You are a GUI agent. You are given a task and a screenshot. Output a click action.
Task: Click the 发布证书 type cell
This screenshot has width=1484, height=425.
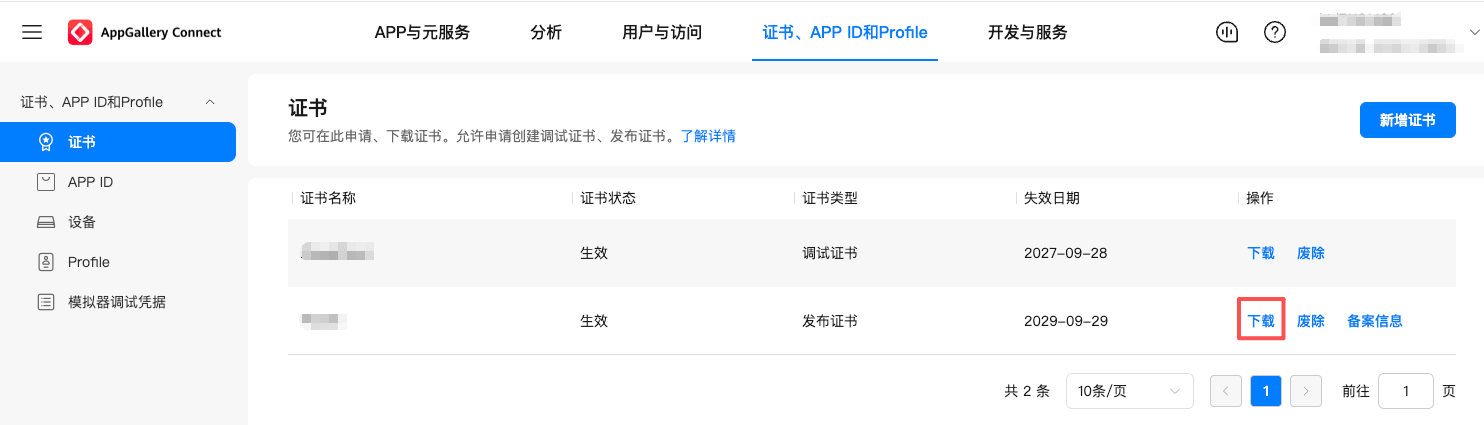(830, 321)
